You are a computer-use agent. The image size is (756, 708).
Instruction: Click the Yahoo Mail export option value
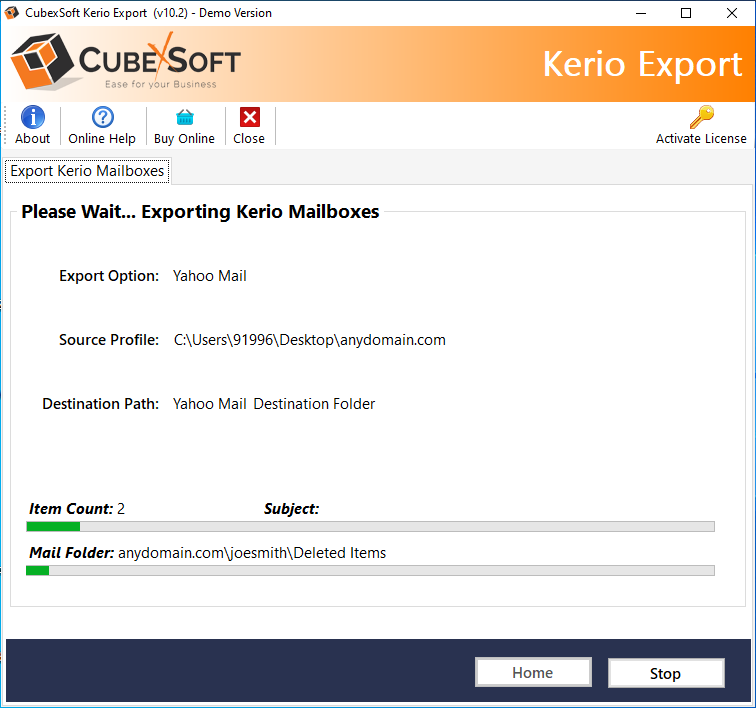[x=209, y=276]
